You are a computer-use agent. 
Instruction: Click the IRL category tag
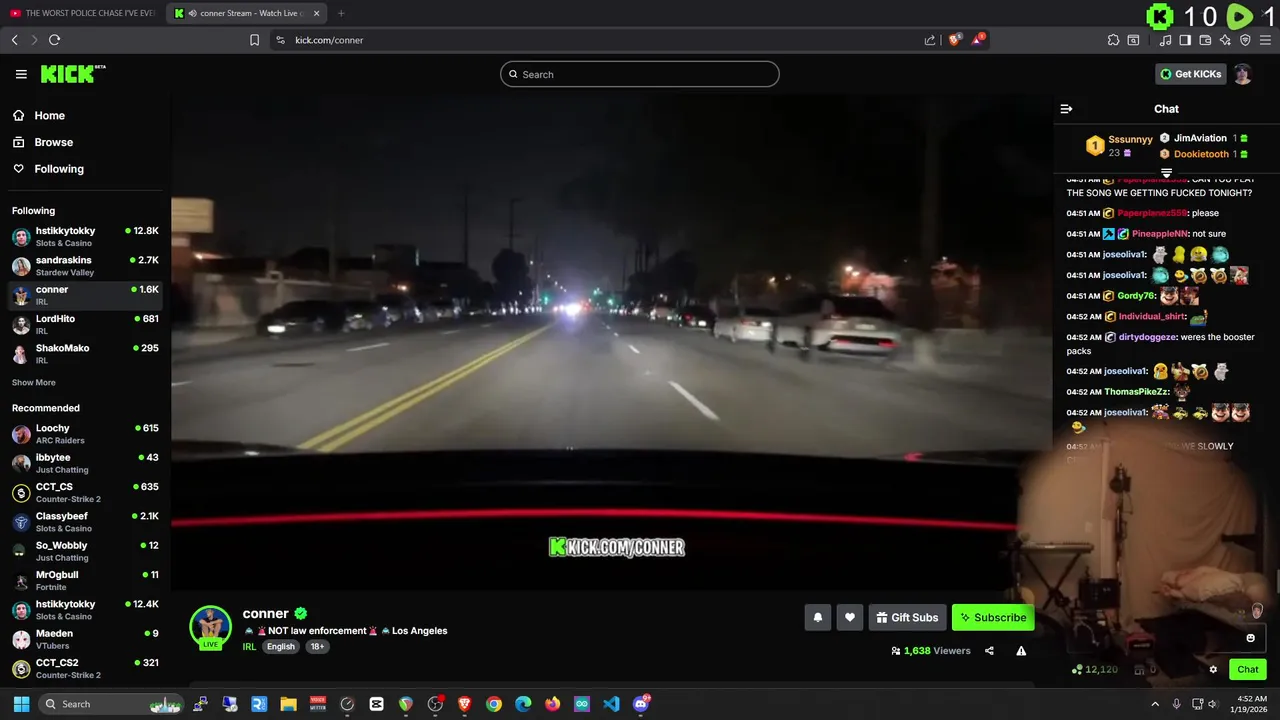click(x=249, y=647)
